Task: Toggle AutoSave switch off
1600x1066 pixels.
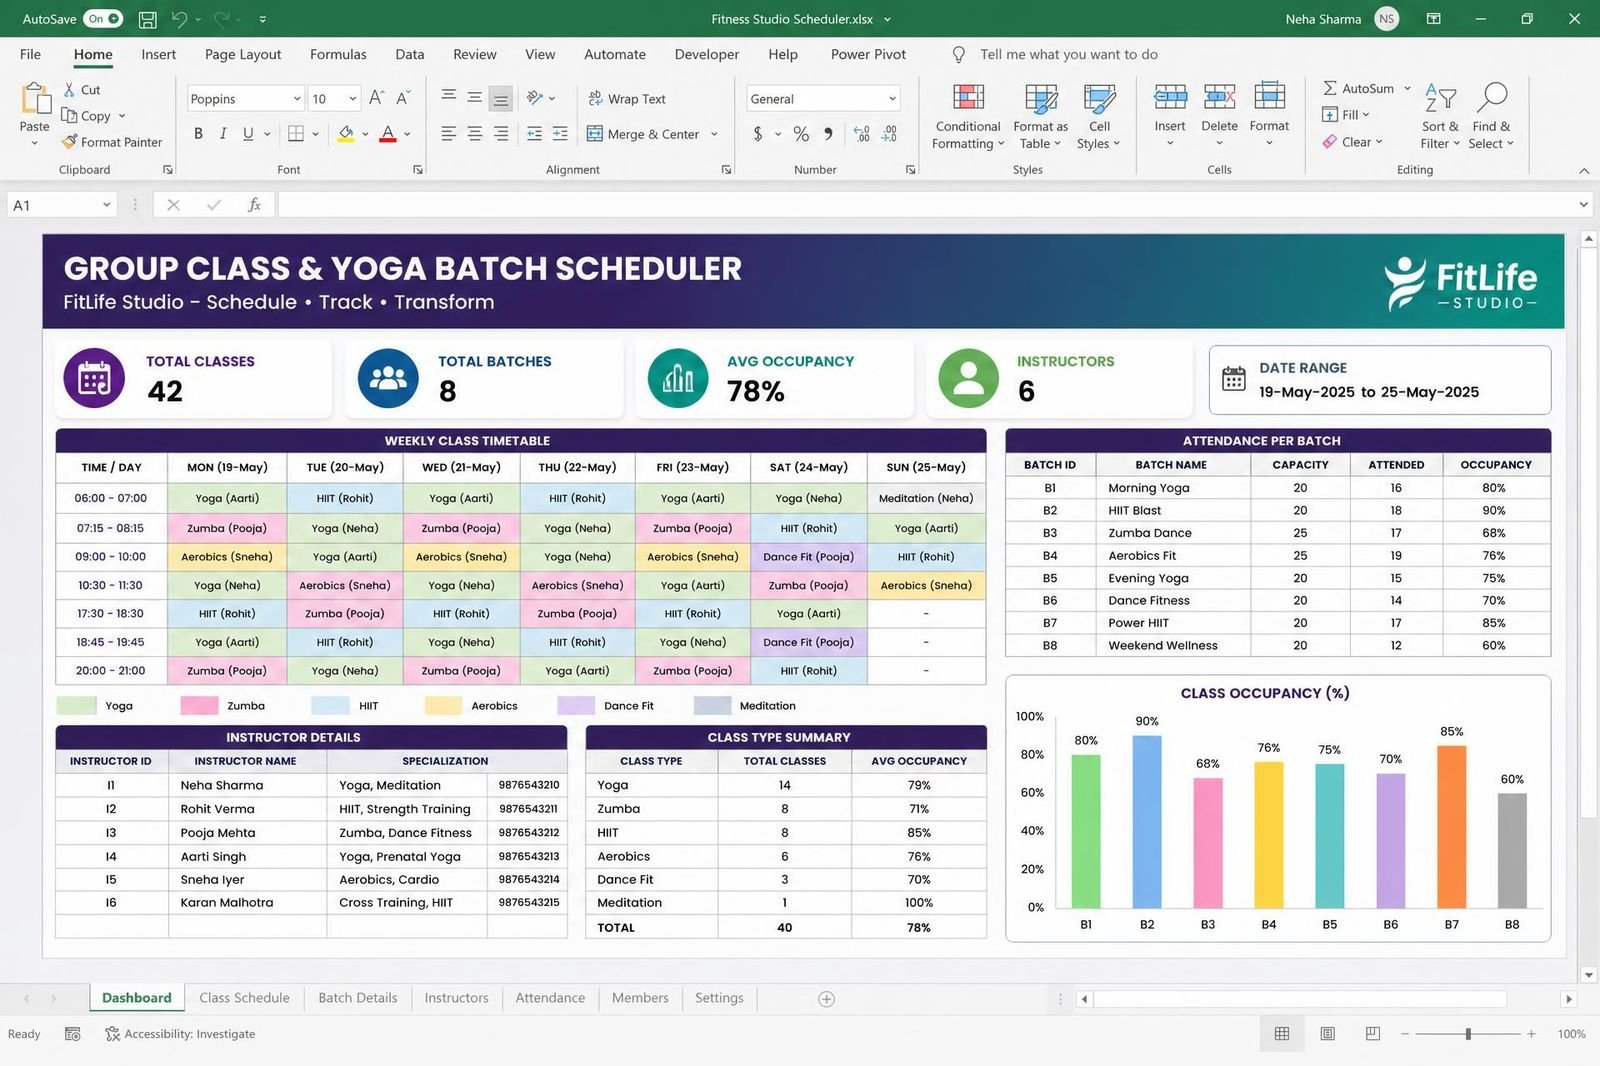Action: pos(103,19)
